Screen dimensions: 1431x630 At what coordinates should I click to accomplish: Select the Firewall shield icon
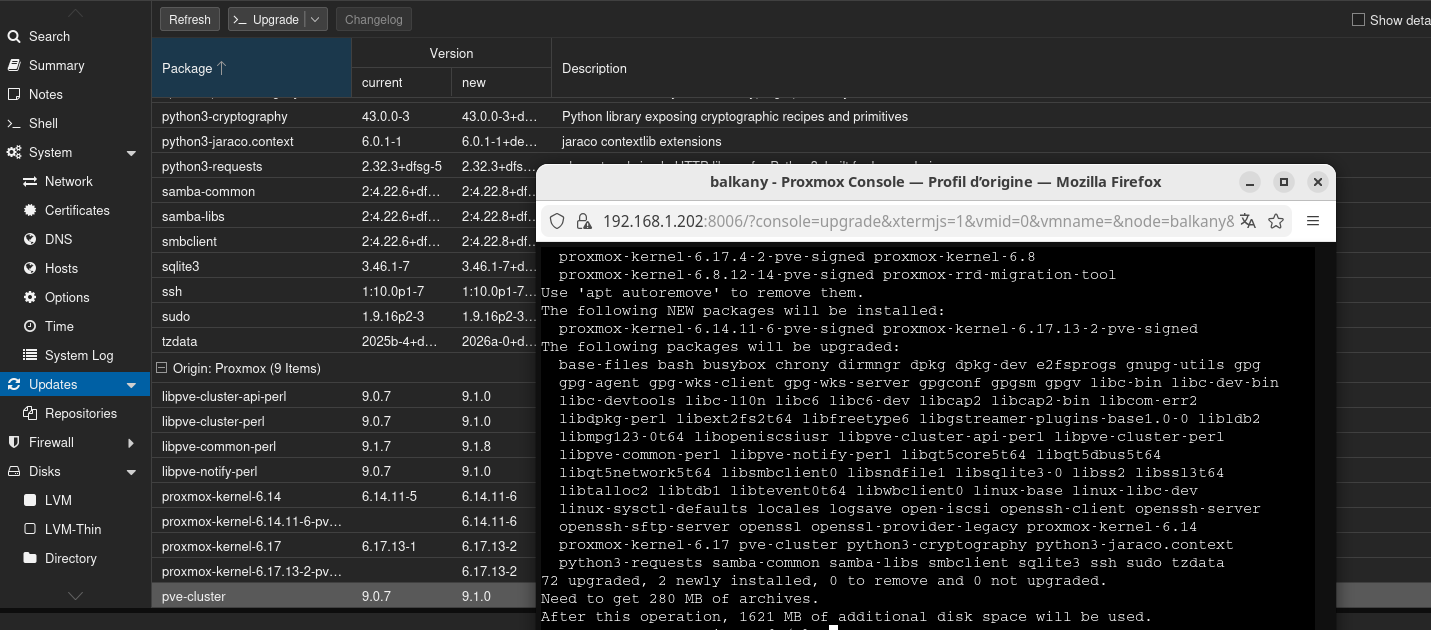tap(14, 442)
